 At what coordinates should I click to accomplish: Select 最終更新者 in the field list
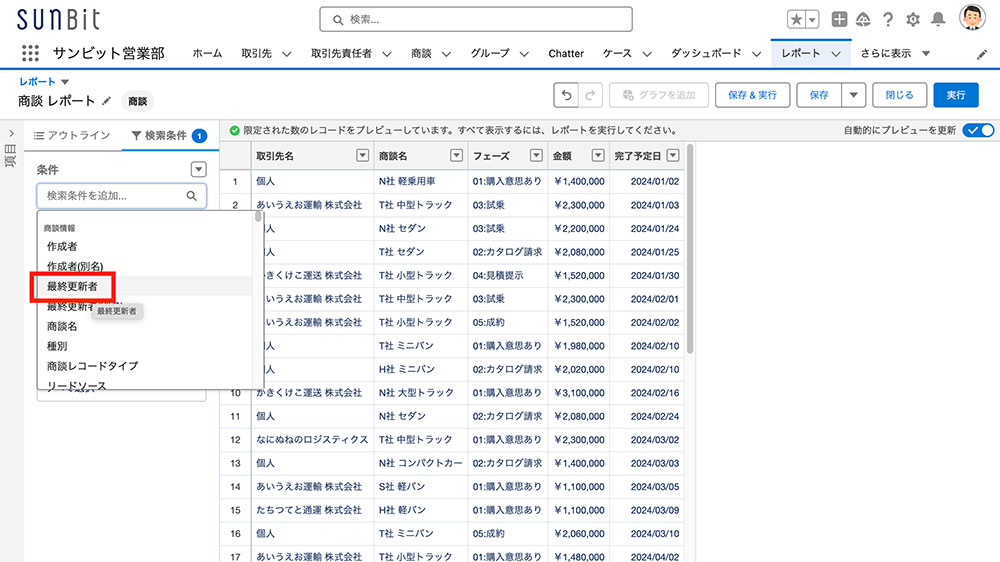(72, 286)
